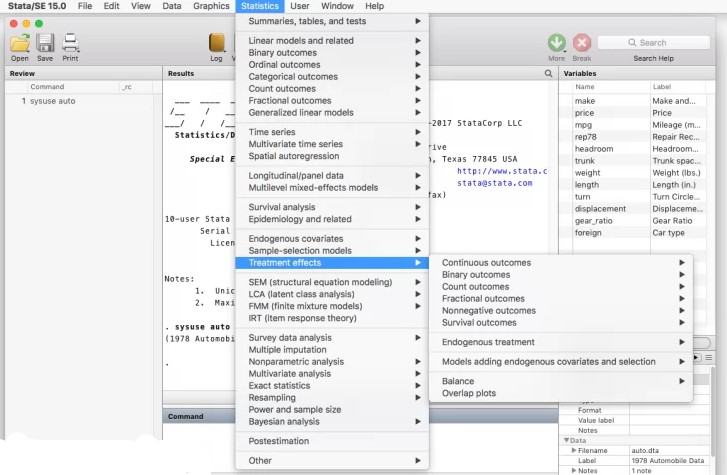727x475 pixels.
Task: Open Continuous outcomes under Treatment effects
Action: pyautogui.click(x=561, y=263)
